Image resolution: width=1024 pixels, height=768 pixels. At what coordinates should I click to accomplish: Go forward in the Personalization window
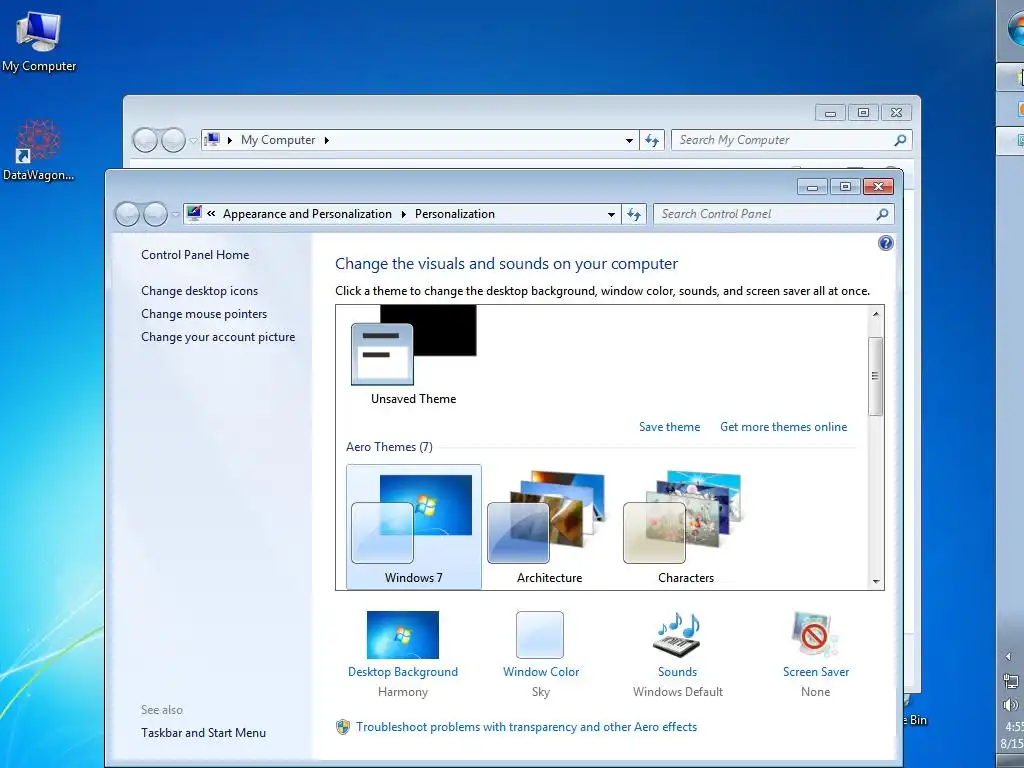[x=155, y=214]
